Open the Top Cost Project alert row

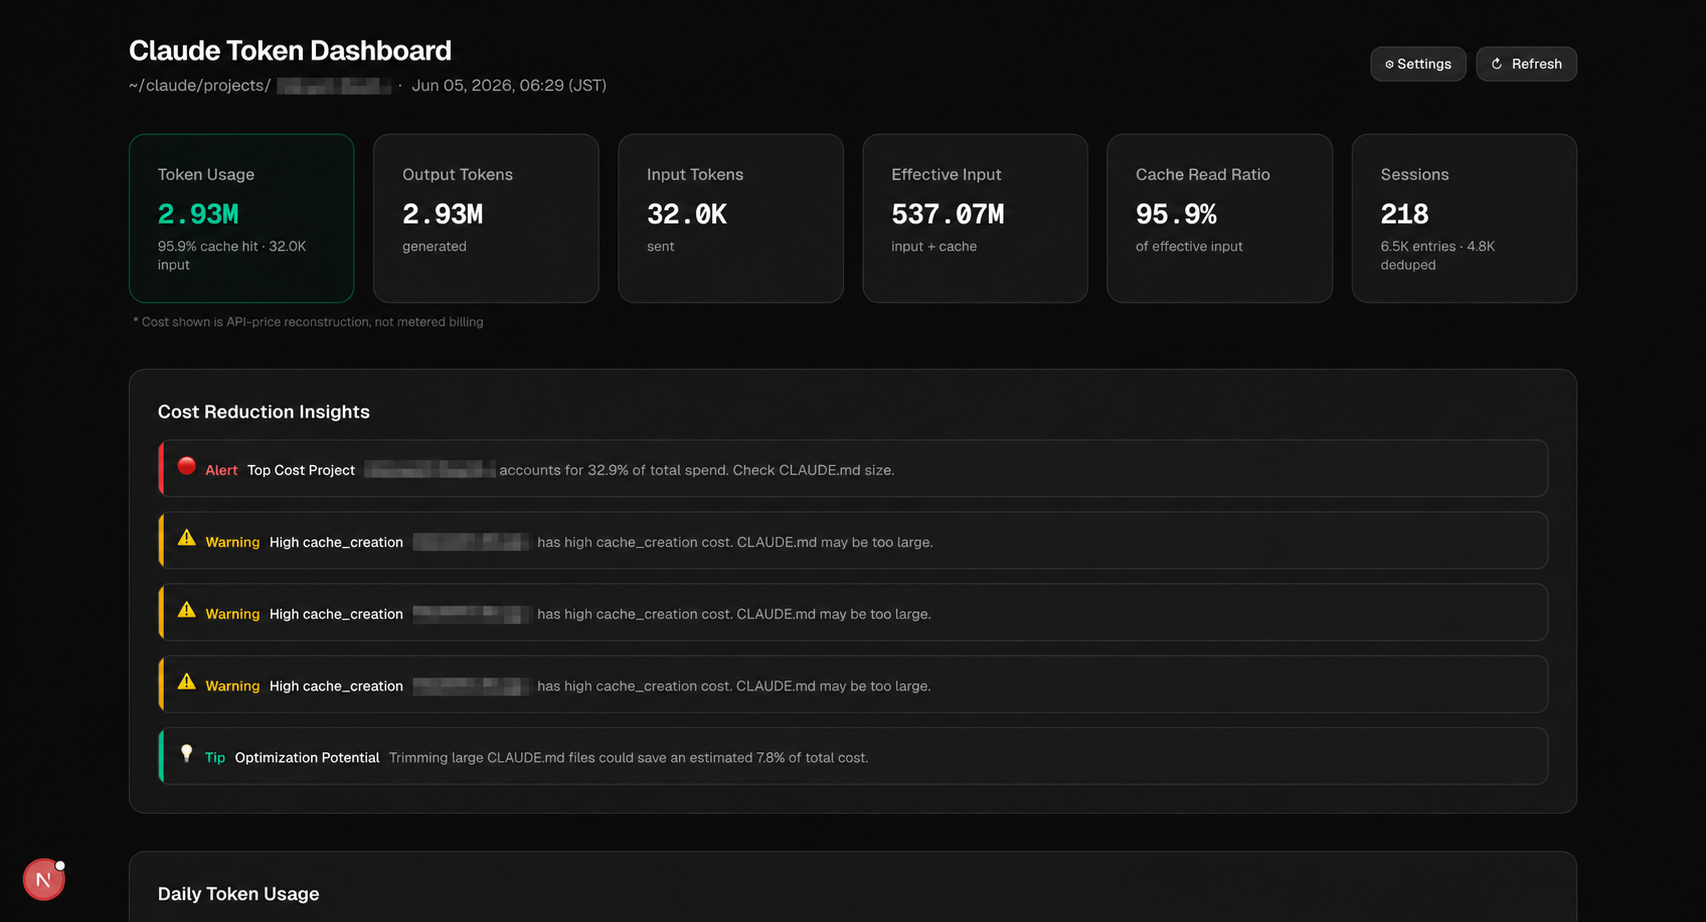[853, 469]
